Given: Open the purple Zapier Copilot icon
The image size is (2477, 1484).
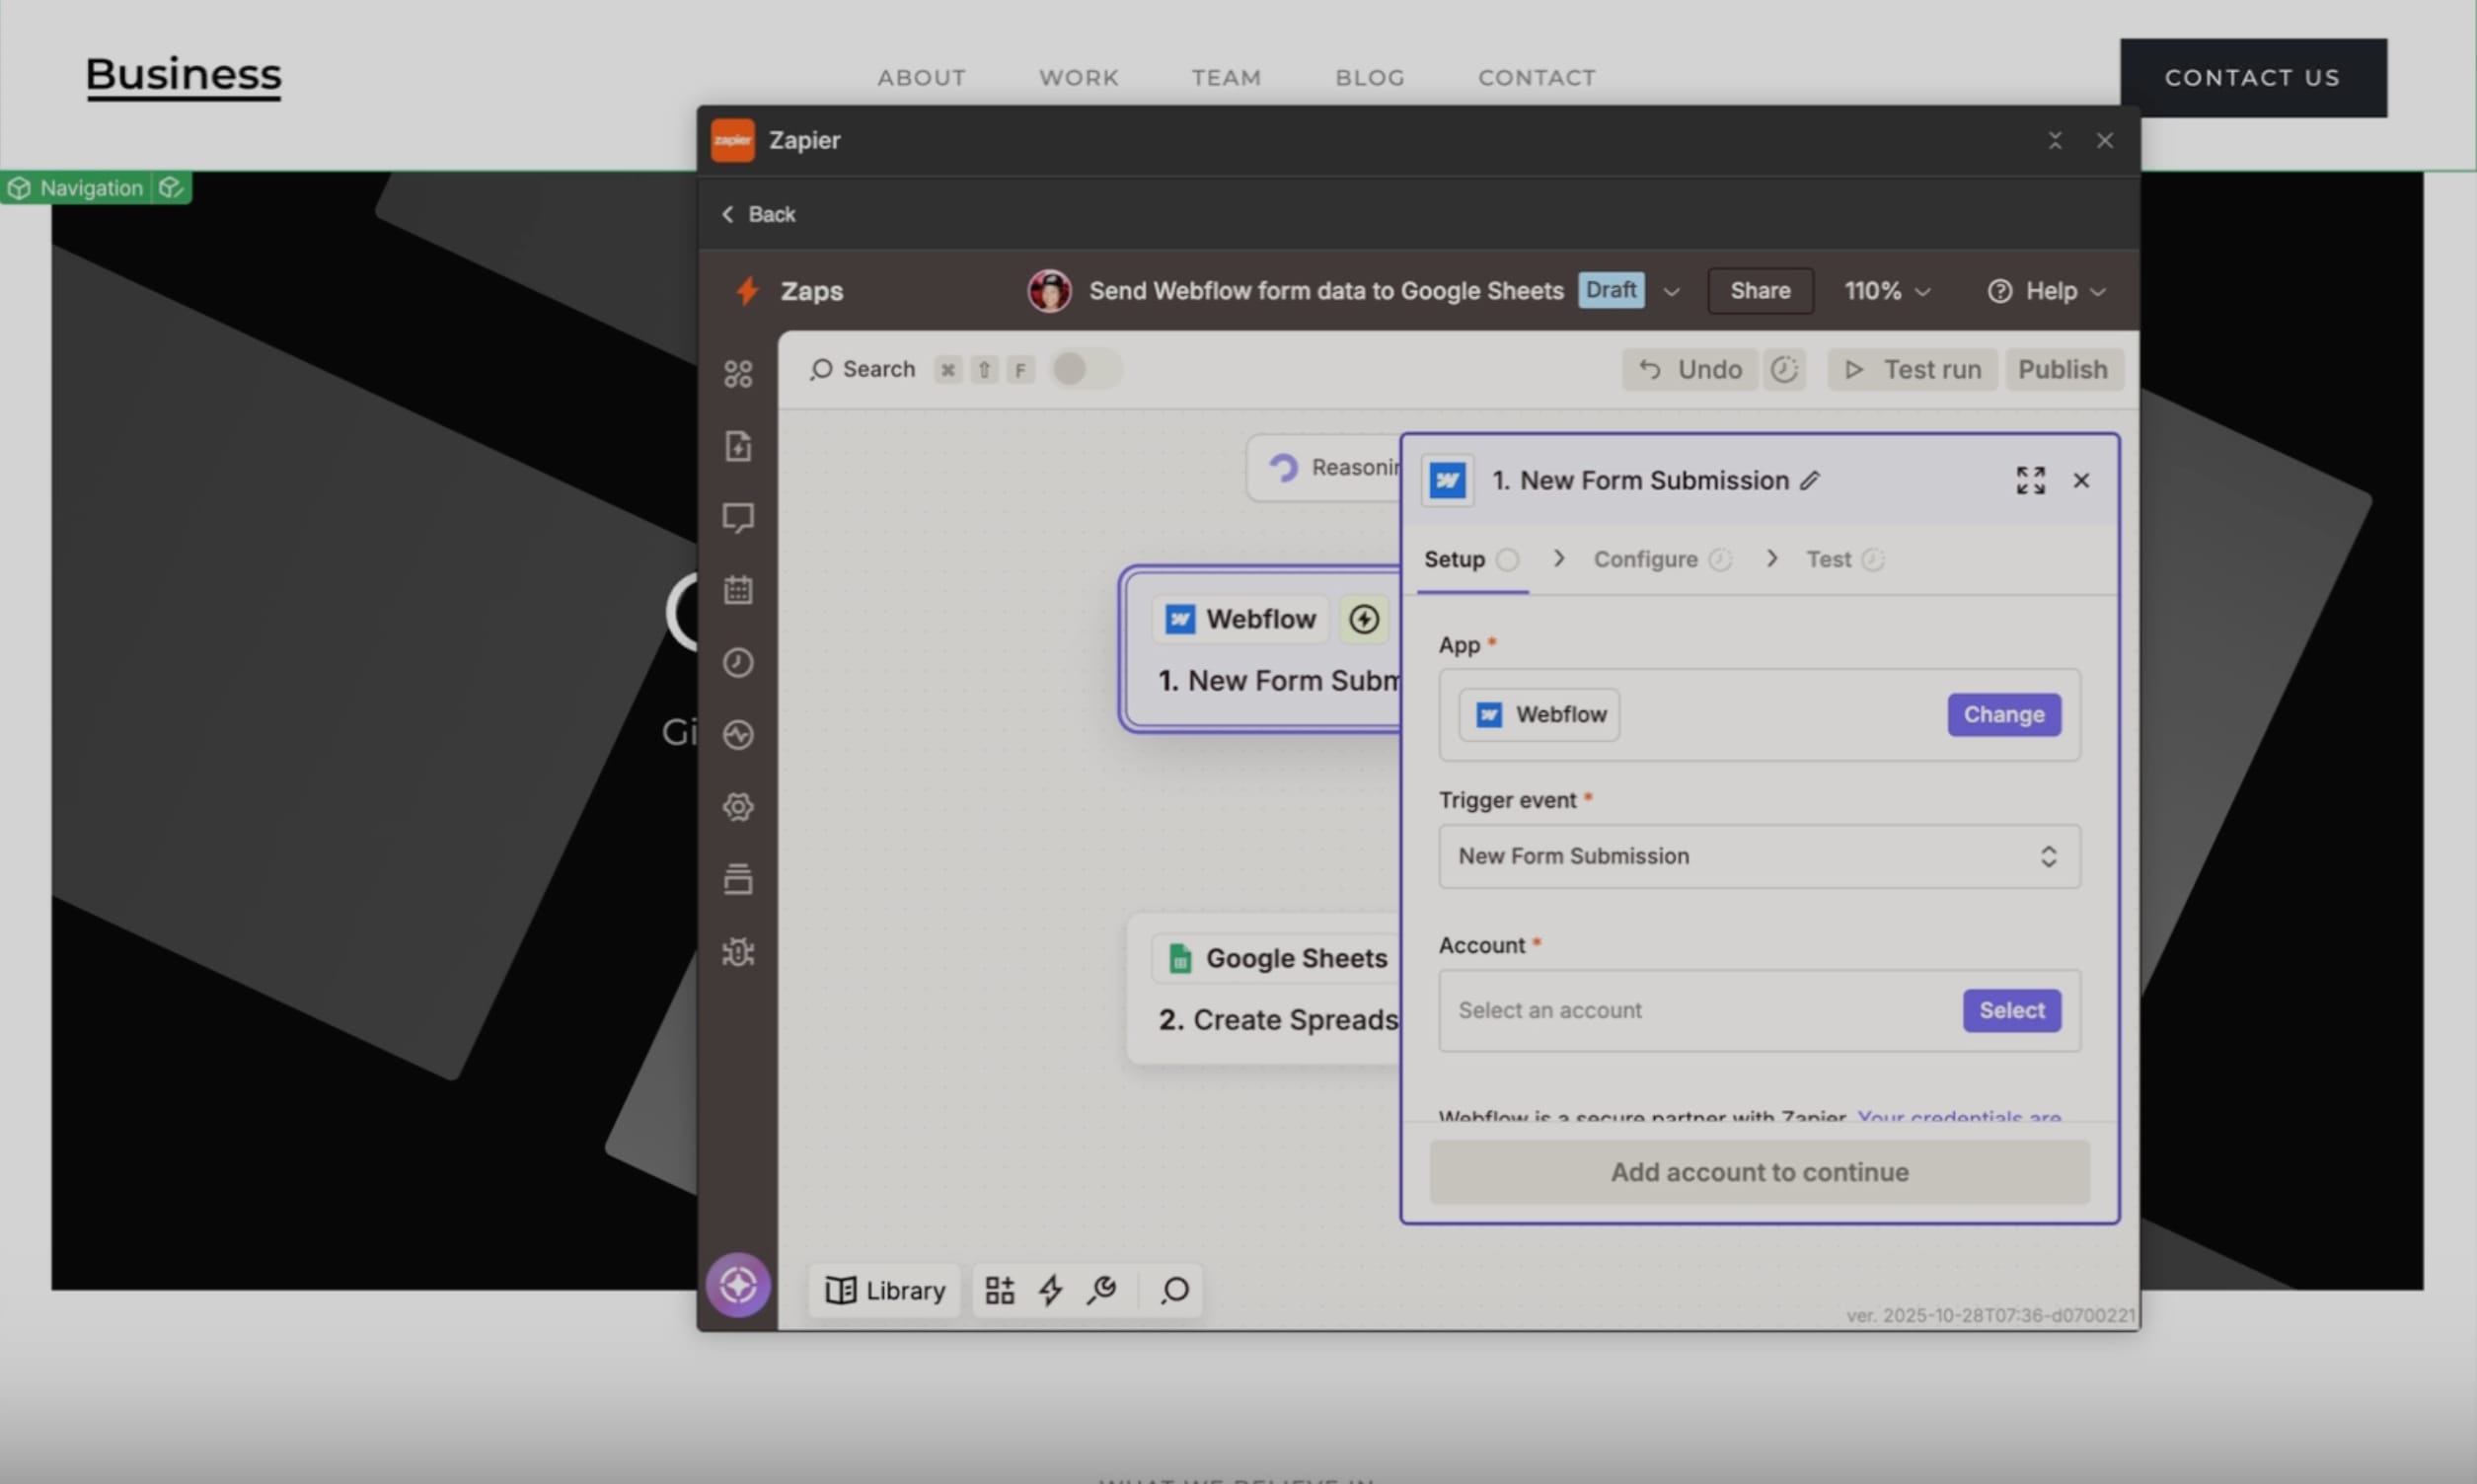Looking at the screenshot, I should coord(737,1285).
